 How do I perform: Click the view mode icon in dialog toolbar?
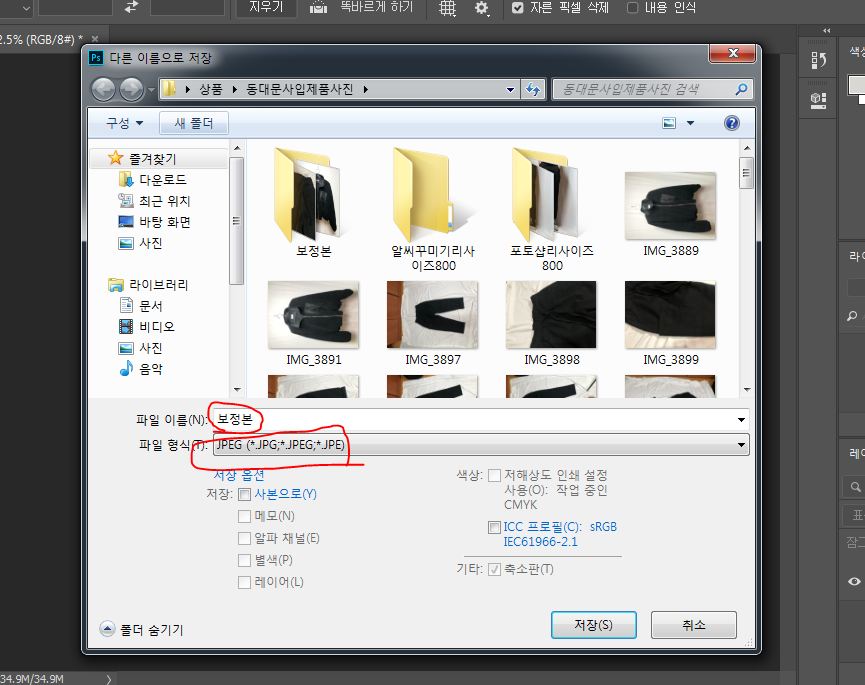(x=669, y=123)
